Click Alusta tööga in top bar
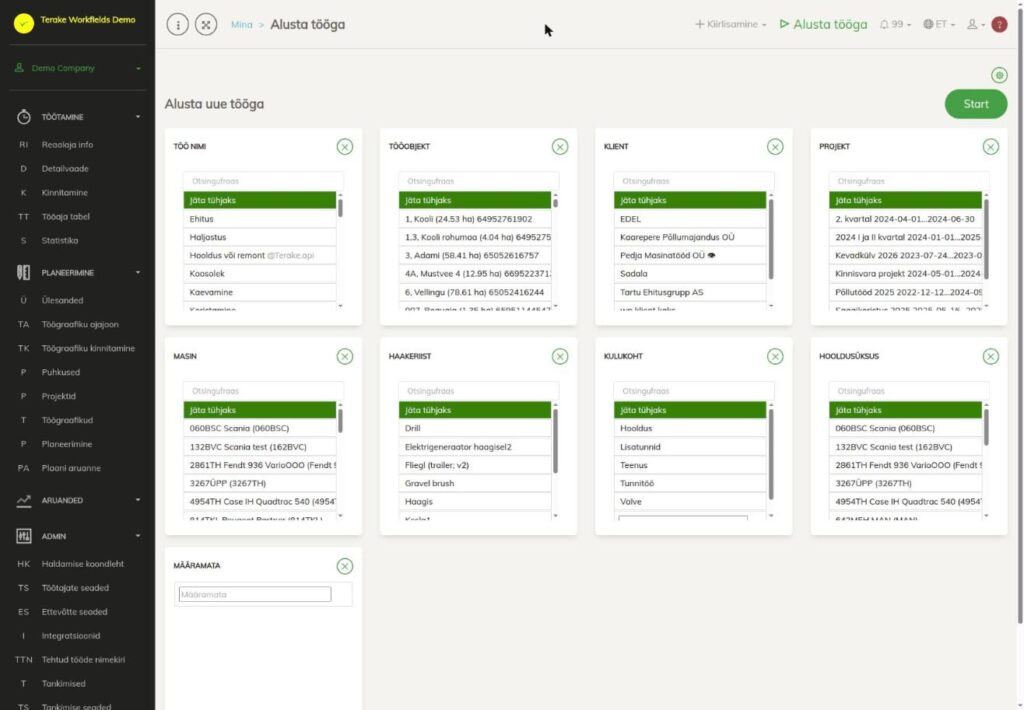The width and height of the screenshot is (1024, 710). (824, 24)
